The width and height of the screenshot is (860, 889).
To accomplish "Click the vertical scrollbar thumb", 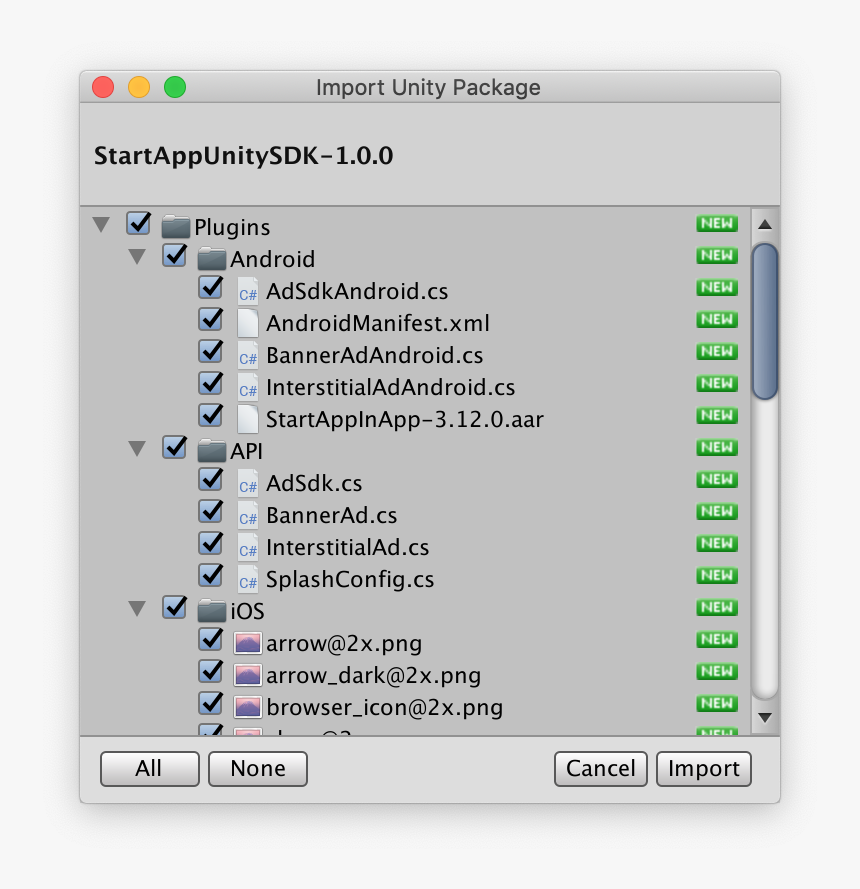I will (x=765, y=321).
